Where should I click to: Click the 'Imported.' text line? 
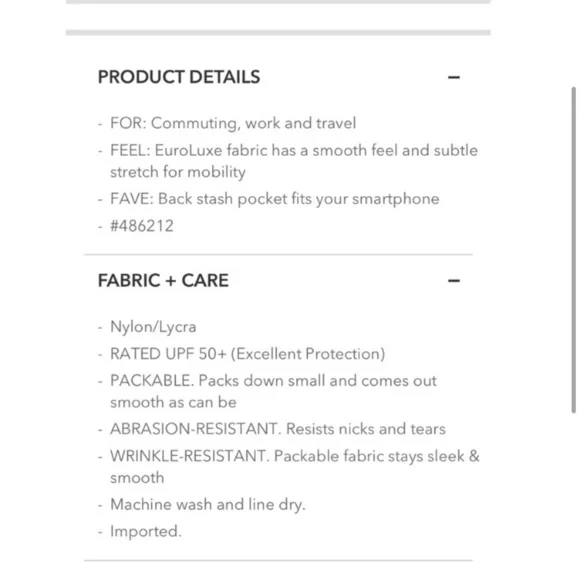146,532
